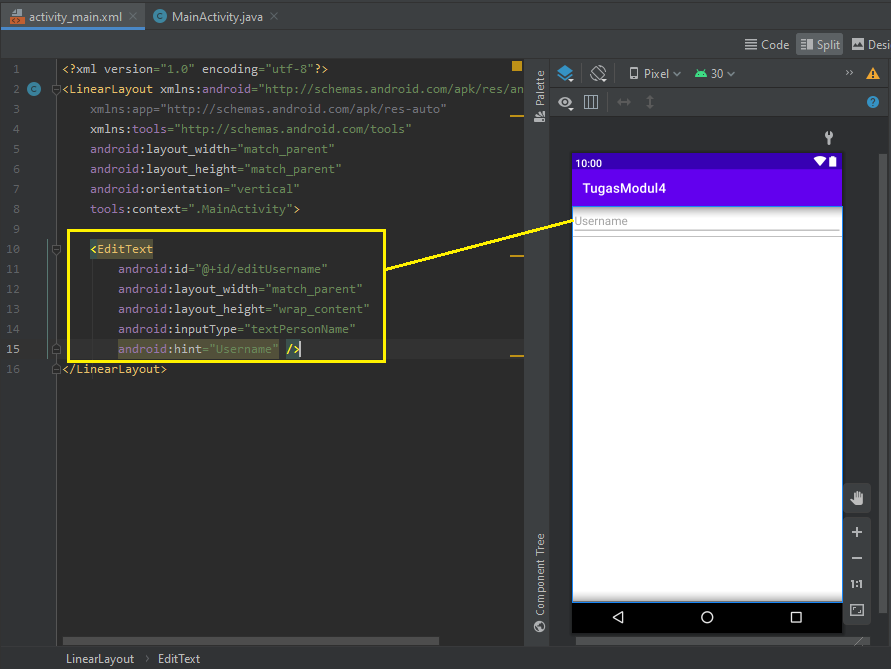Screen dimensions: 891x669
Task: Click the orientation rotate icon in toolbar
Action: 598,73
